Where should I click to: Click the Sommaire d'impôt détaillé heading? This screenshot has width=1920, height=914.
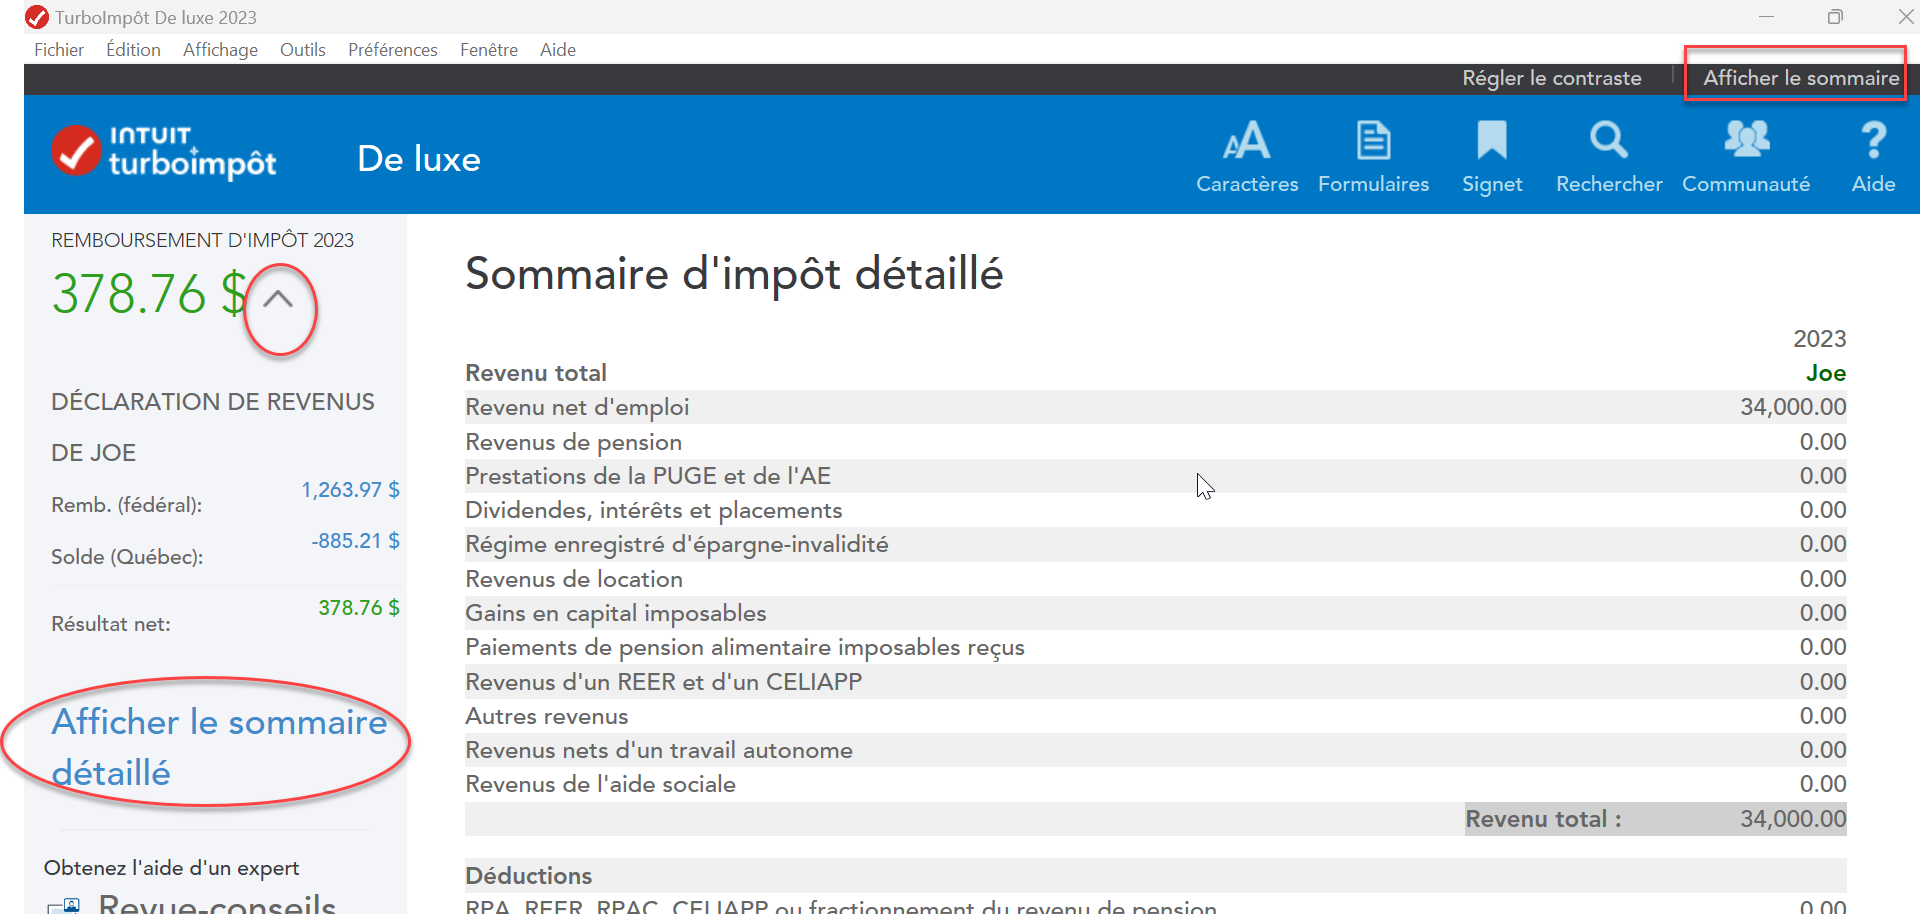point(734,274)
